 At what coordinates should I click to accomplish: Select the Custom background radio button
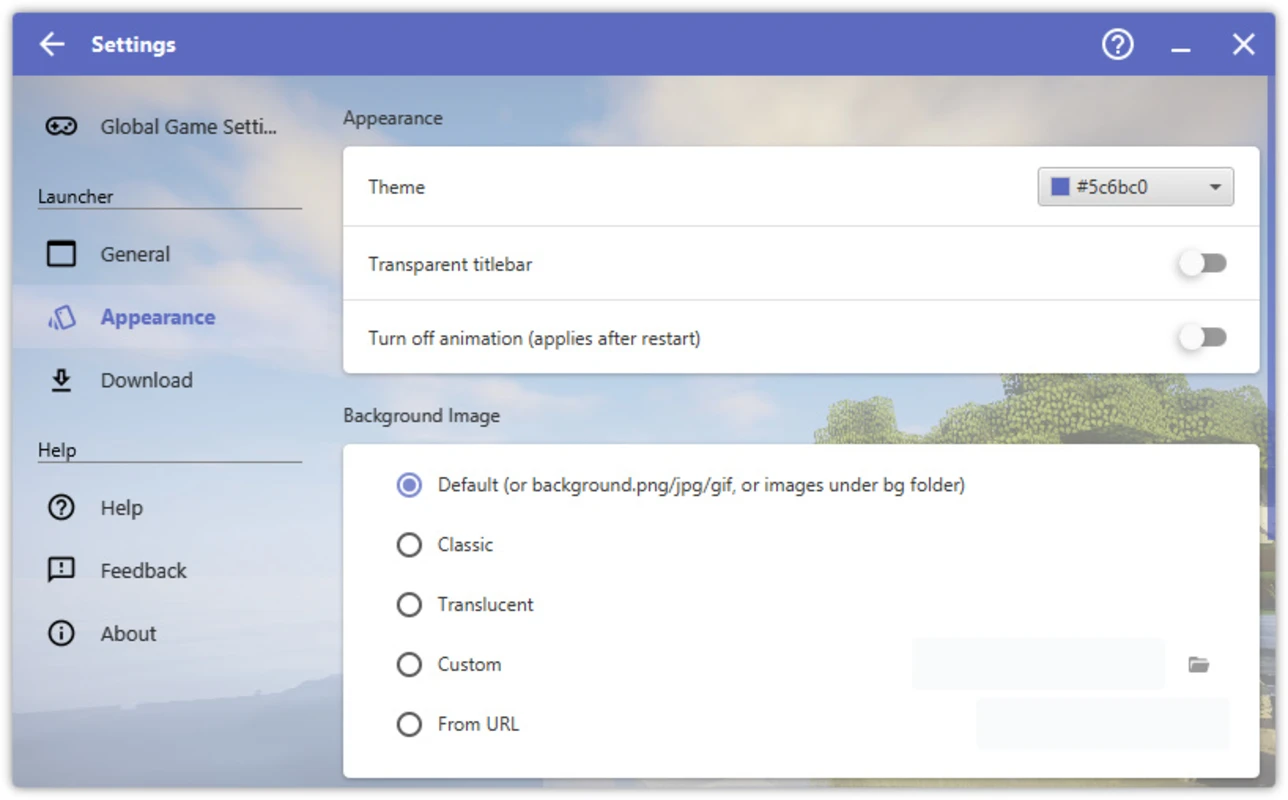[x=409, y=665]
